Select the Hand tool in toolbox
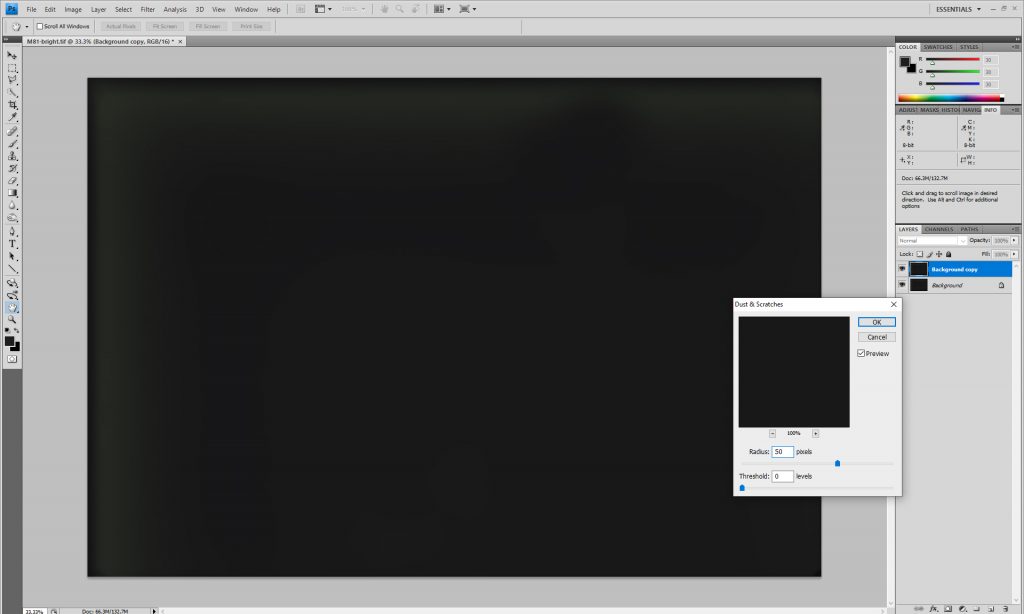 point(12,308)
